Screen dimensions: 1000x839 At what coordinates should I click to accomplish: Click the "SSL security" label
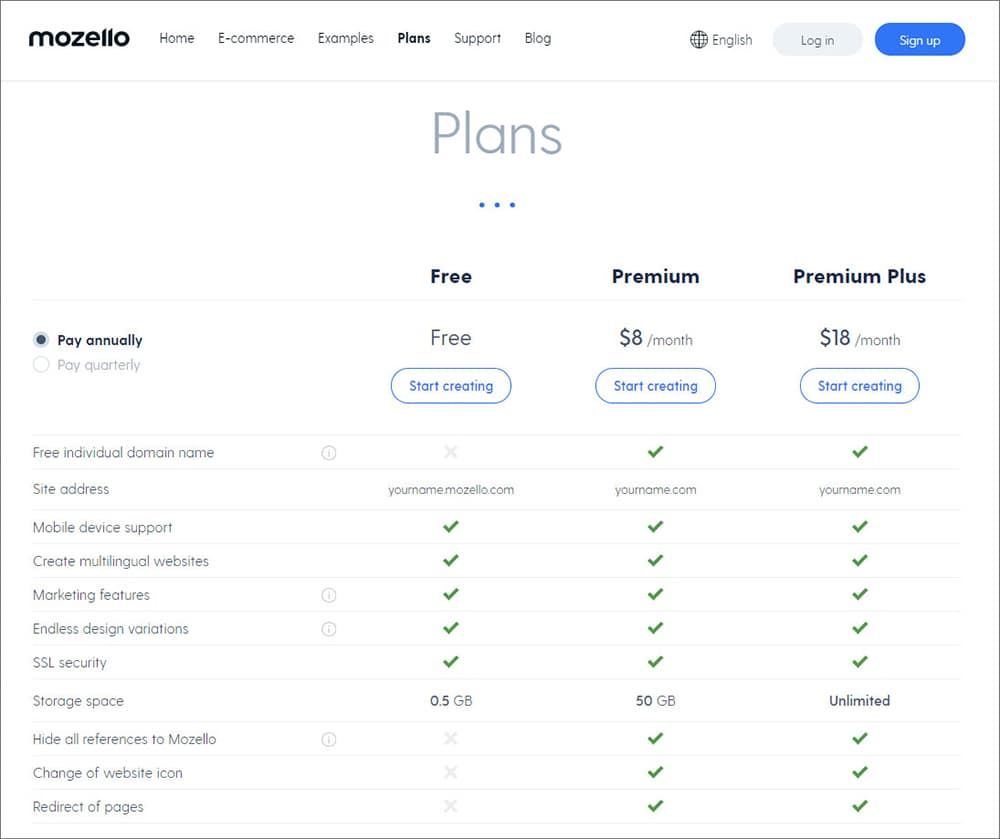pyautogui.click(x=70, y=662)
